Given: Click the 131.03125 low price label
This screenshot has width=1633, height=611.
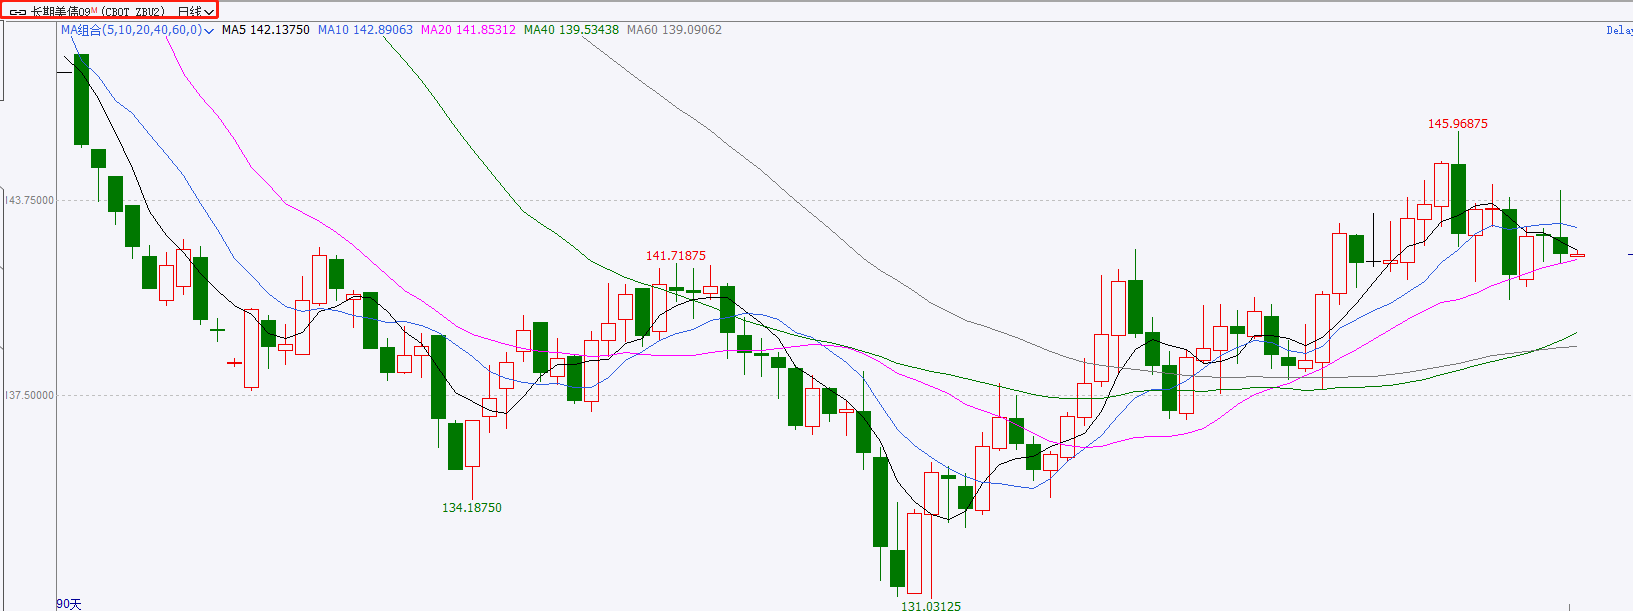Looking at the screenshot, I should (x=931, y=606).
